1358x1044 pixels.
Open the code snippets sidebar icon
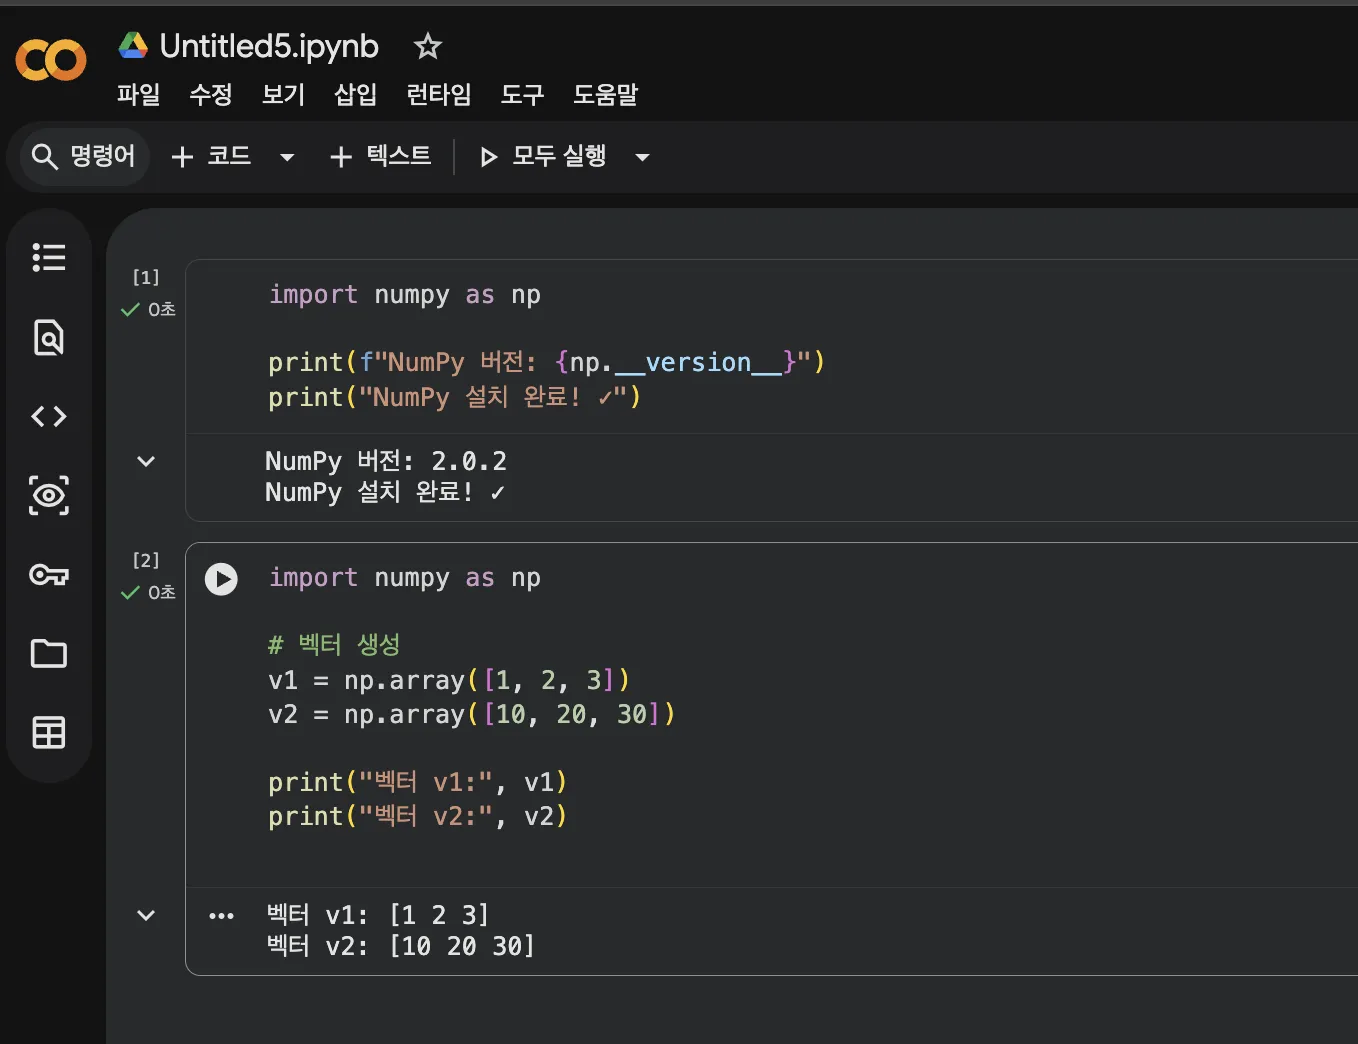pos(48,416)
